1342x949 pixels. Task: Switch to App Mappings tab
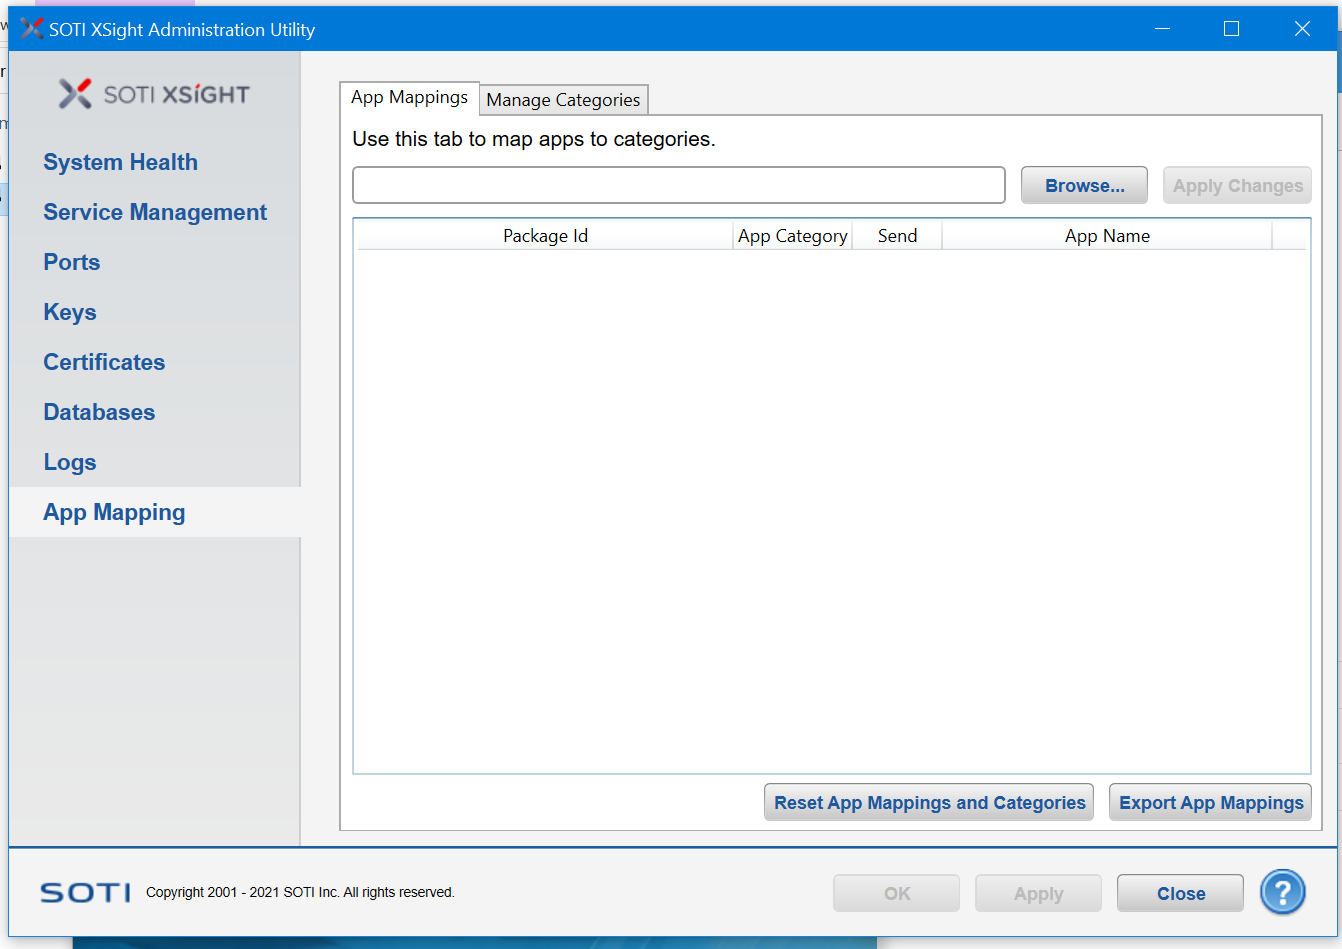(409, 97)
